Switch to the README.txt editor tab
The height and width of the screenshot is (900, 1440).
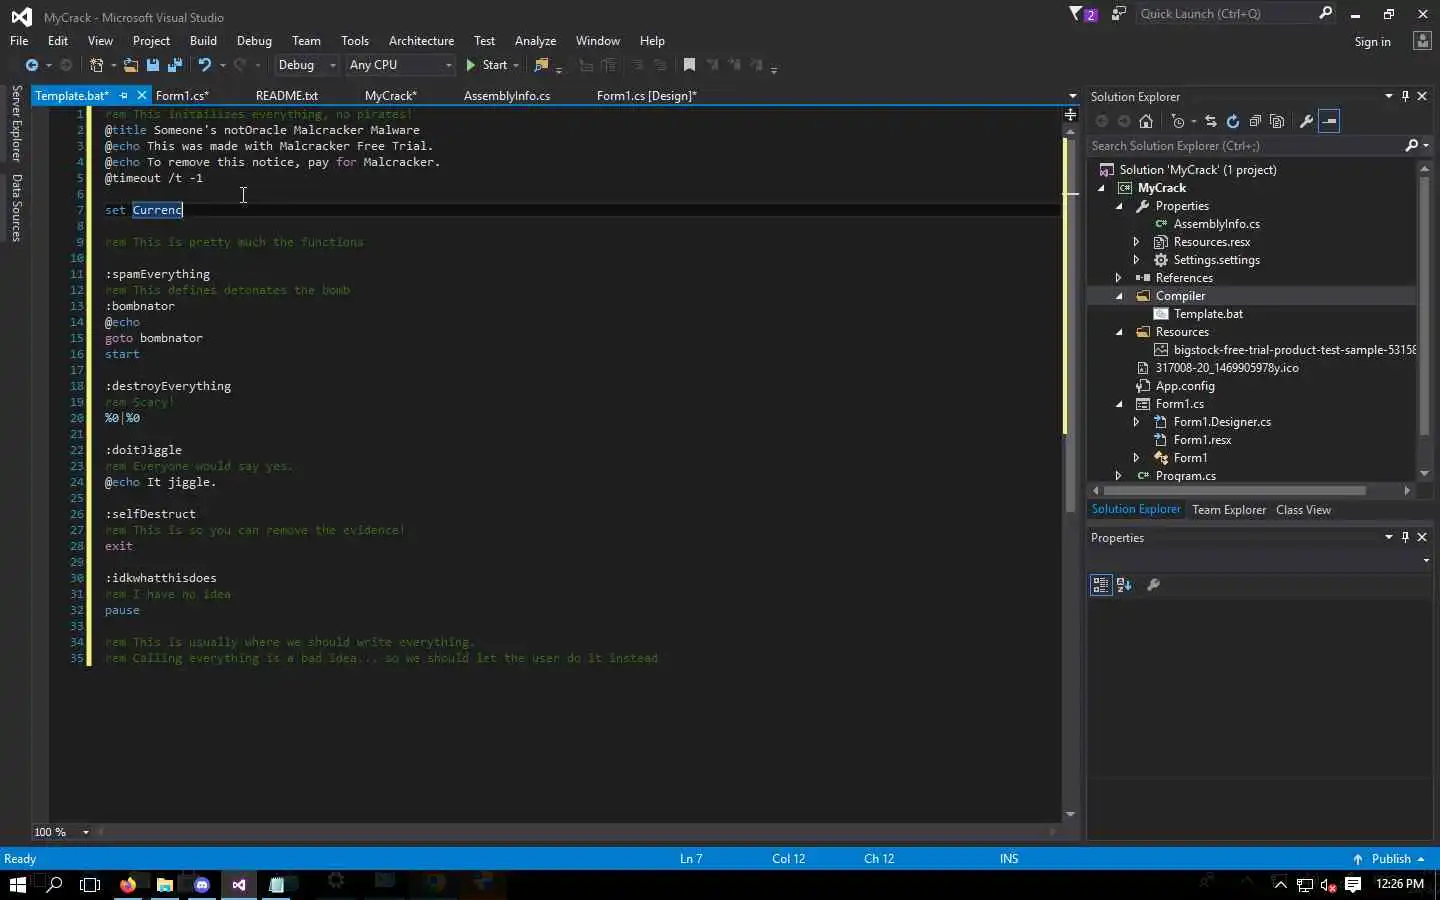click(x=286, y=96)
